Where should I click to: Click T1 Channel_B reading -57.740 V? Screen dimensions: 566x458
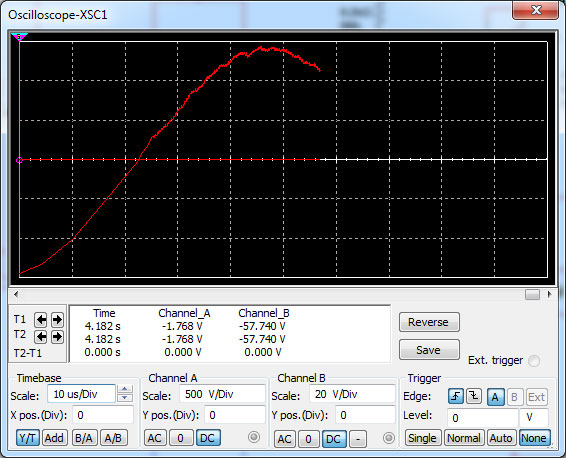(x=262, y=326)
